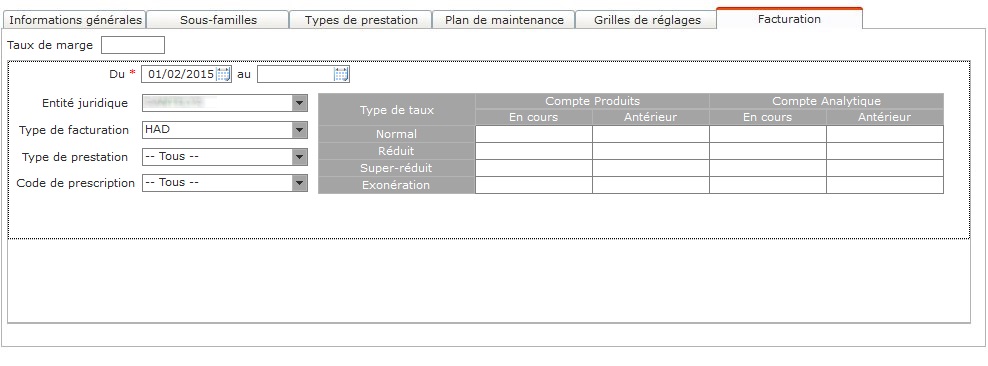
Task: Select Normal row Compte Analytique Antérieur cell
Action: pyautogui.click(x=885, y=134)
